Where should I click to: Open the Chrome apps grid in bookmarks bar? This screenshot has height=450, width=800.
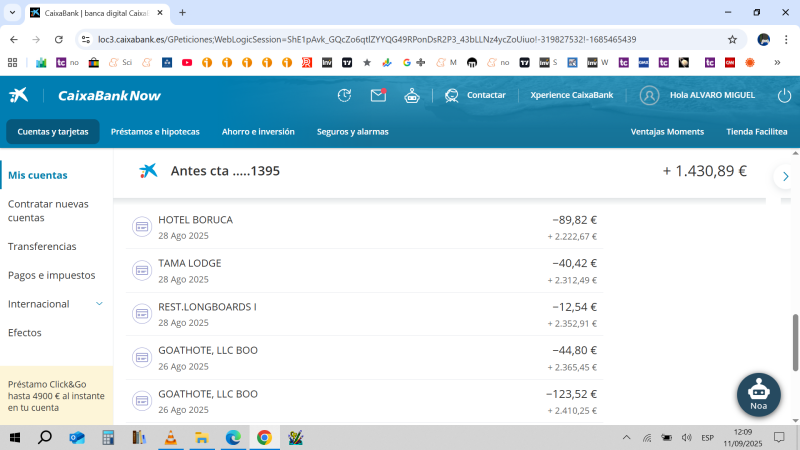tap(13, 62)
